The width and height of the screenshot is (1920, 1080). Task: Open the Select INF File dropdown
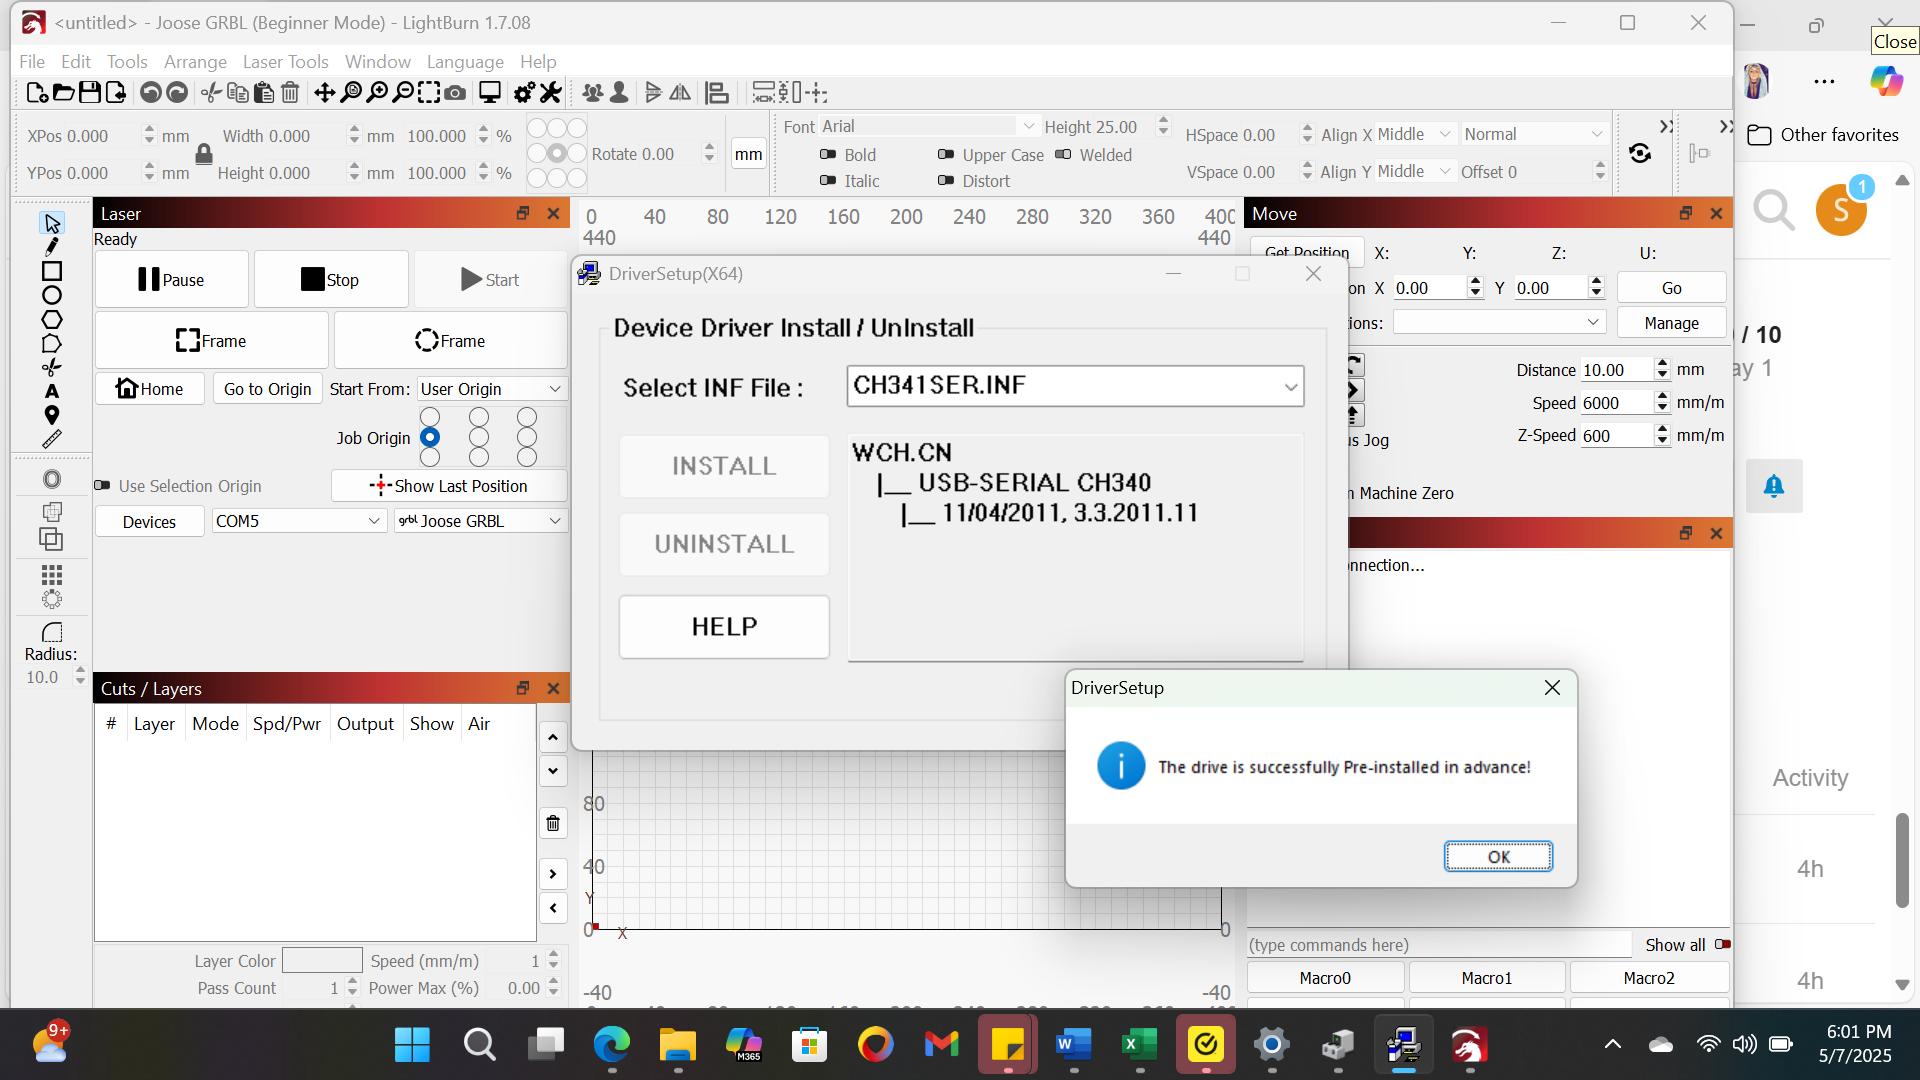coord(1075,386)
